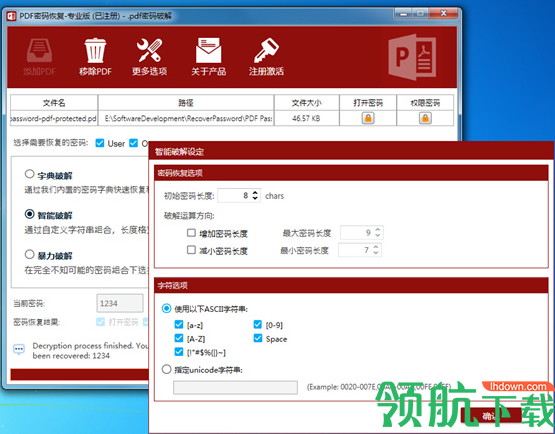Screen dimensions: 555x434
Task: Uncheck the special symbols [!"#$%{|}~] option
Action: pos(179,352)
